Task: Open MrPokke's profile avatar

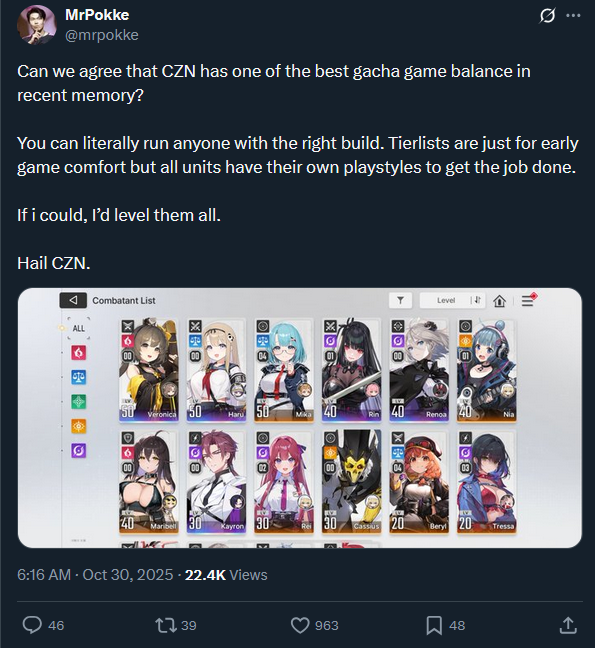Action: click(37, 24)
